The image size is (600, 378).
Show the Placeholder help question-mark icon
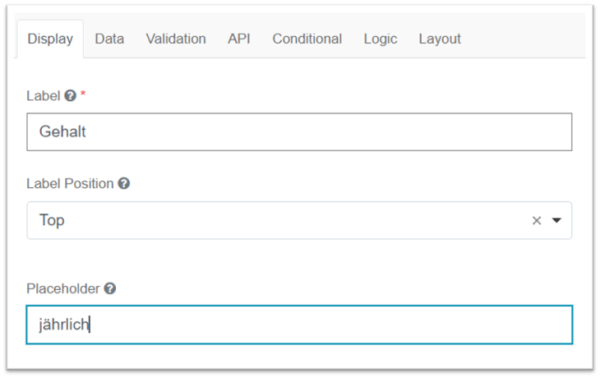[110, 288]
